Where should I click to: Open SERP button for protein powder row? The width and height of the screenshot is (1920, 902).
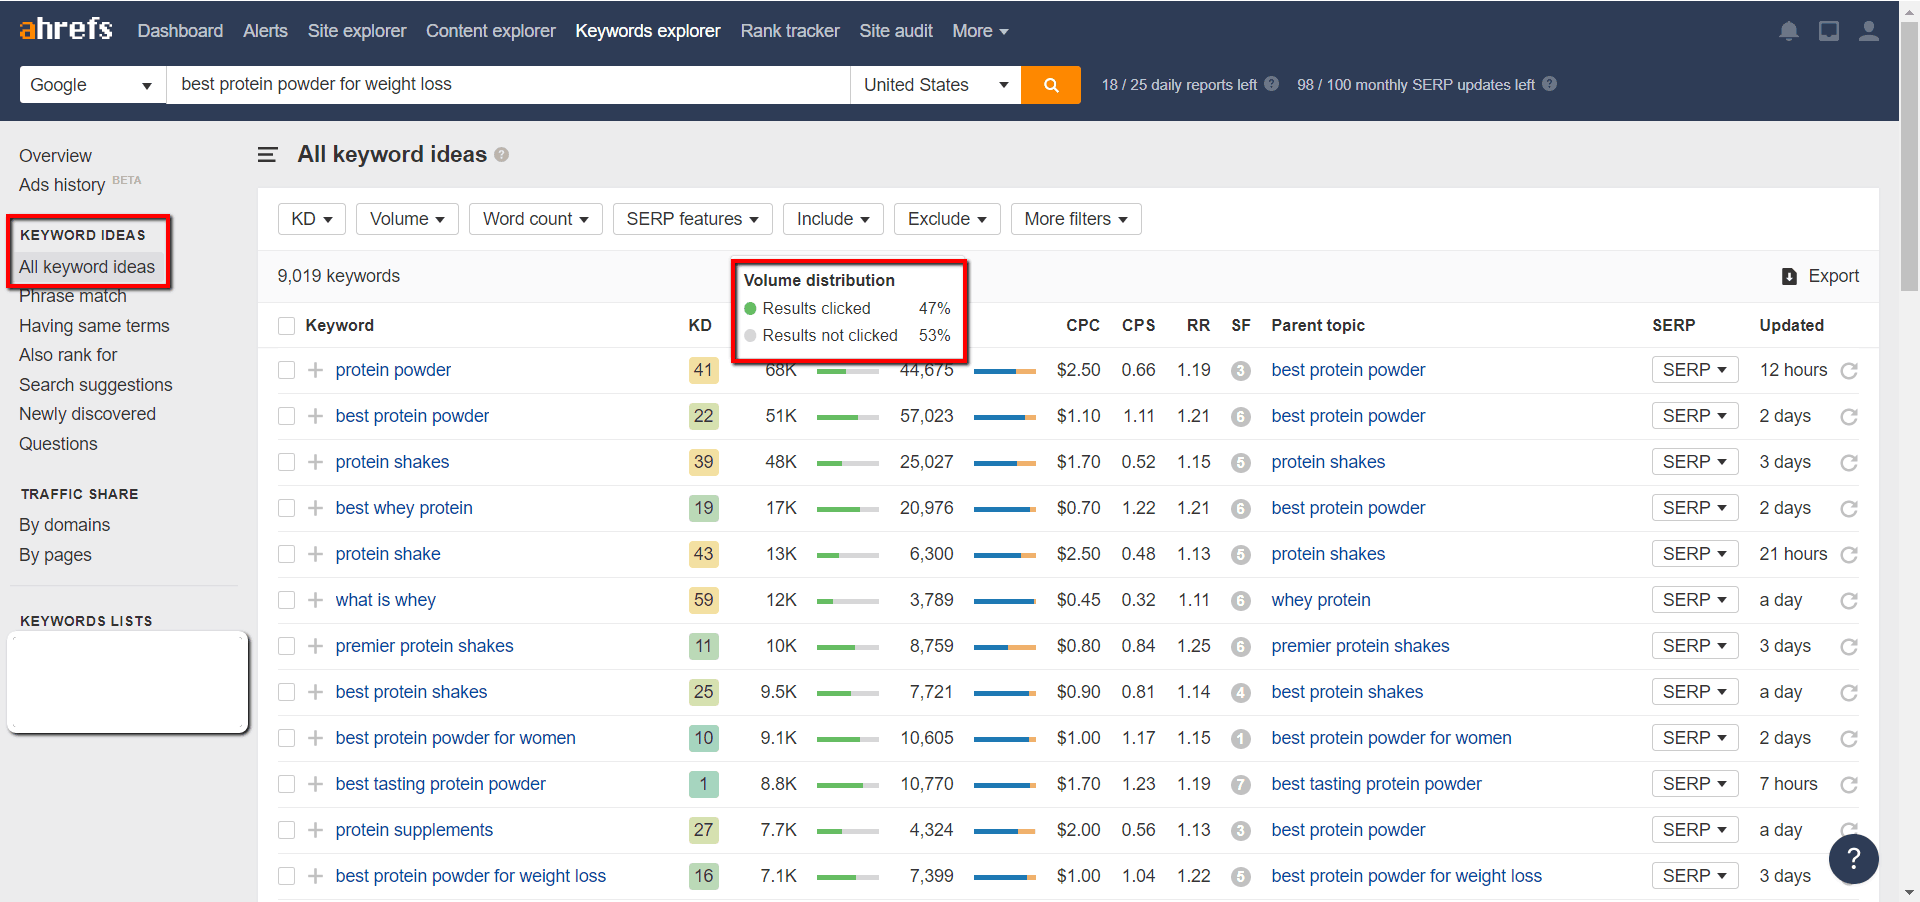tap(1695, 370)
